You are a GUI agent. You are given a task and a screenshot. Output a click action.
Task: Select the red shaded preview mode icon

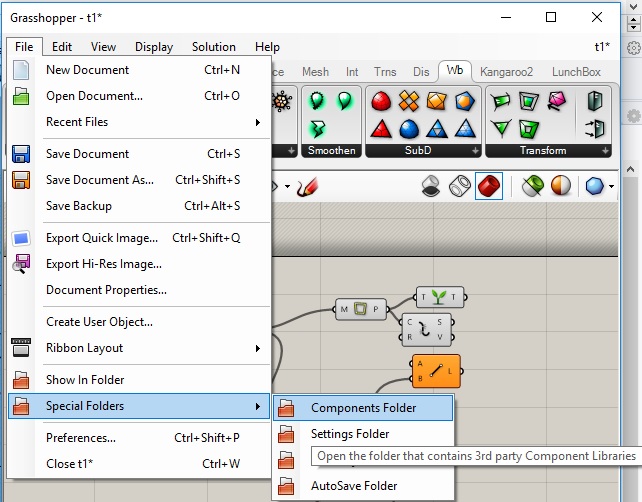pyautogui.click(x=489, y=186)
